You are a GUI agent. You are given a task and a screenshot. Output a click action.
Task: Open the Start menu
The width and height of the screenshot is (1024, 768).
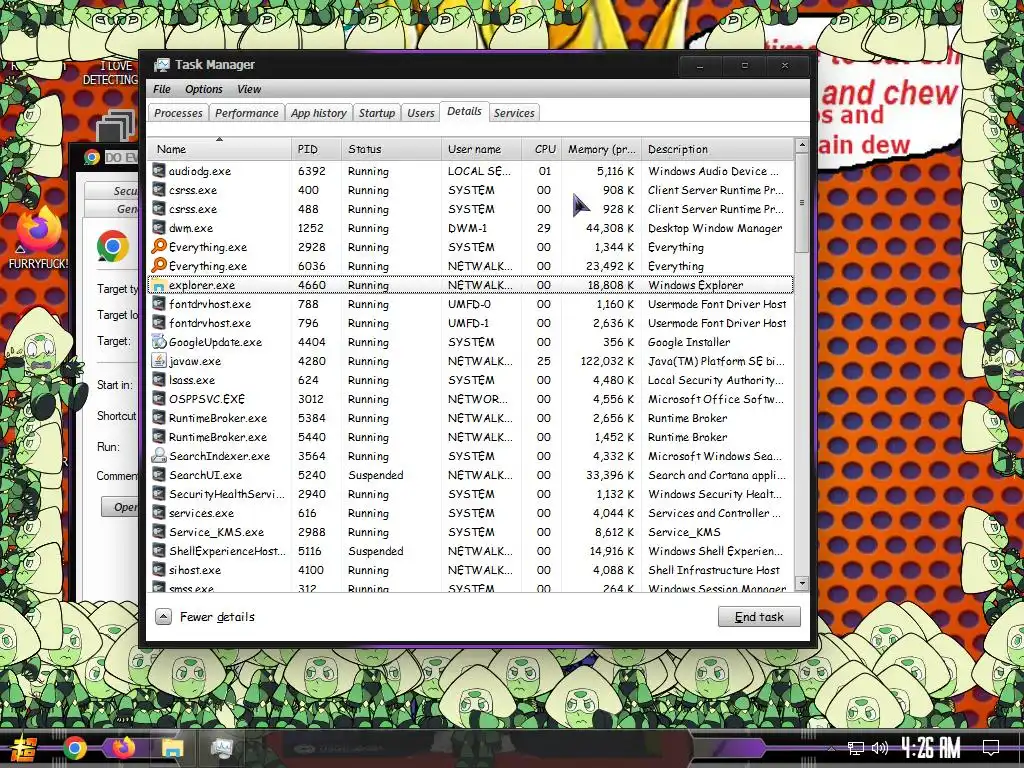coord(24,750)
